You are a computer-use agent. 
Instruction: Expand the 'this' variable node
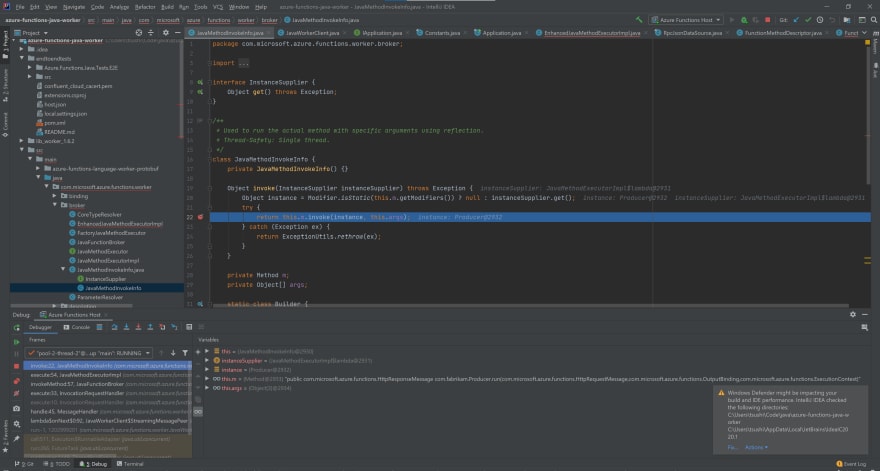(207, 351)
